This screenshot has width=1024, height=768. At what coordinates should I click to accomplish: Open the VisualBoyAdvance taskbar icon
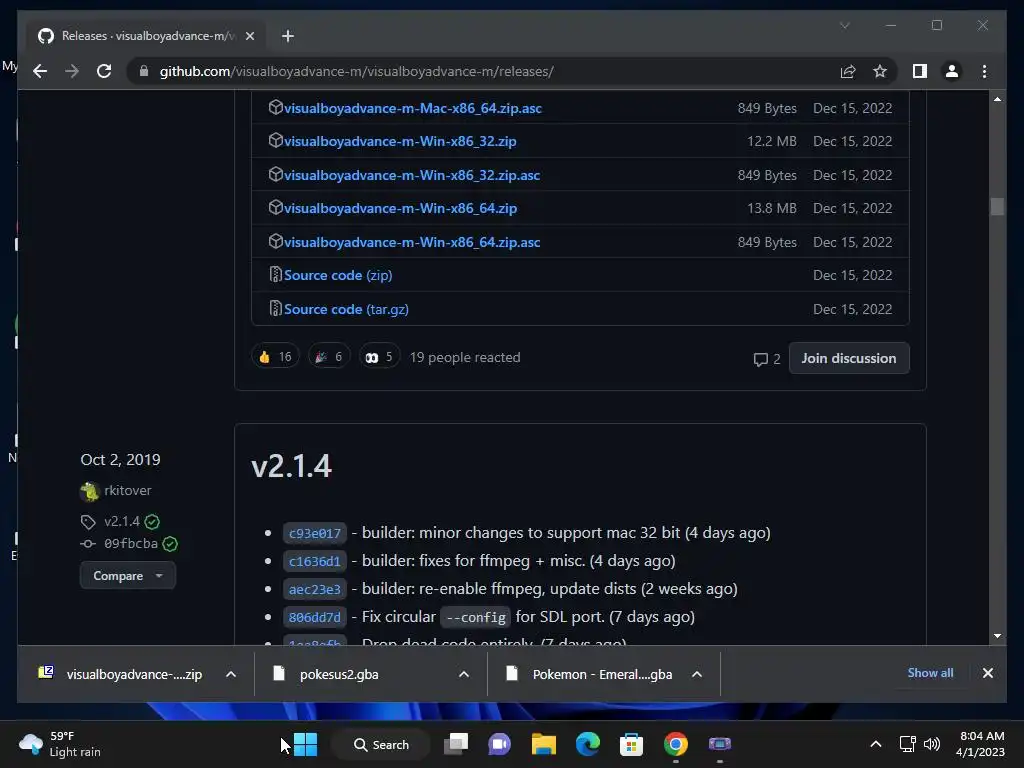pyautogui.click(x=720, y=744)
